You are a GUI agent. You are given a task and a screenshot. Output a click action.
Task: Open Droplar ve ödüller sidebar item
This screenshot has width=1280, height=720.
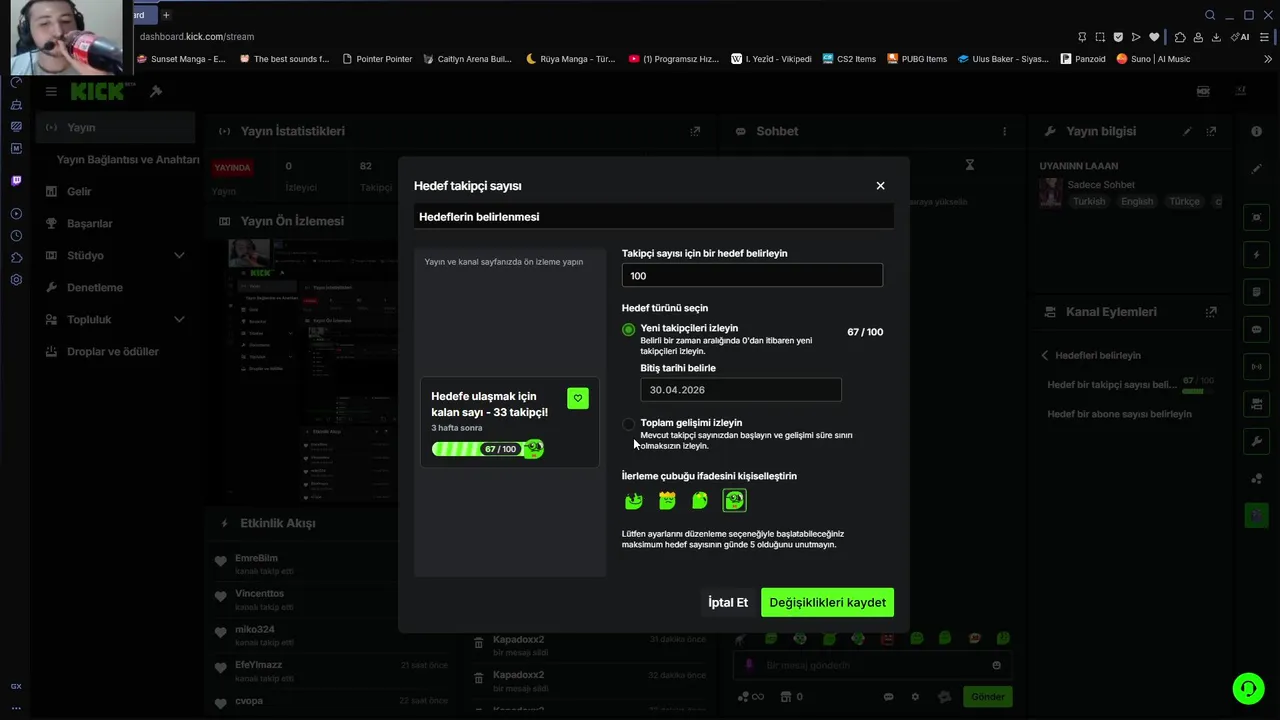(113, 351)
